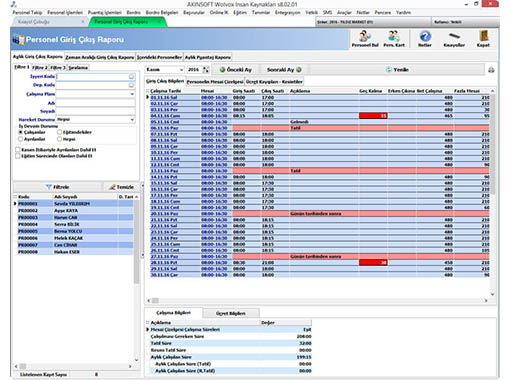Click the red late cell in 28.11.16 row
Viewport: 510px width, 380px height.
click(373, 263)
